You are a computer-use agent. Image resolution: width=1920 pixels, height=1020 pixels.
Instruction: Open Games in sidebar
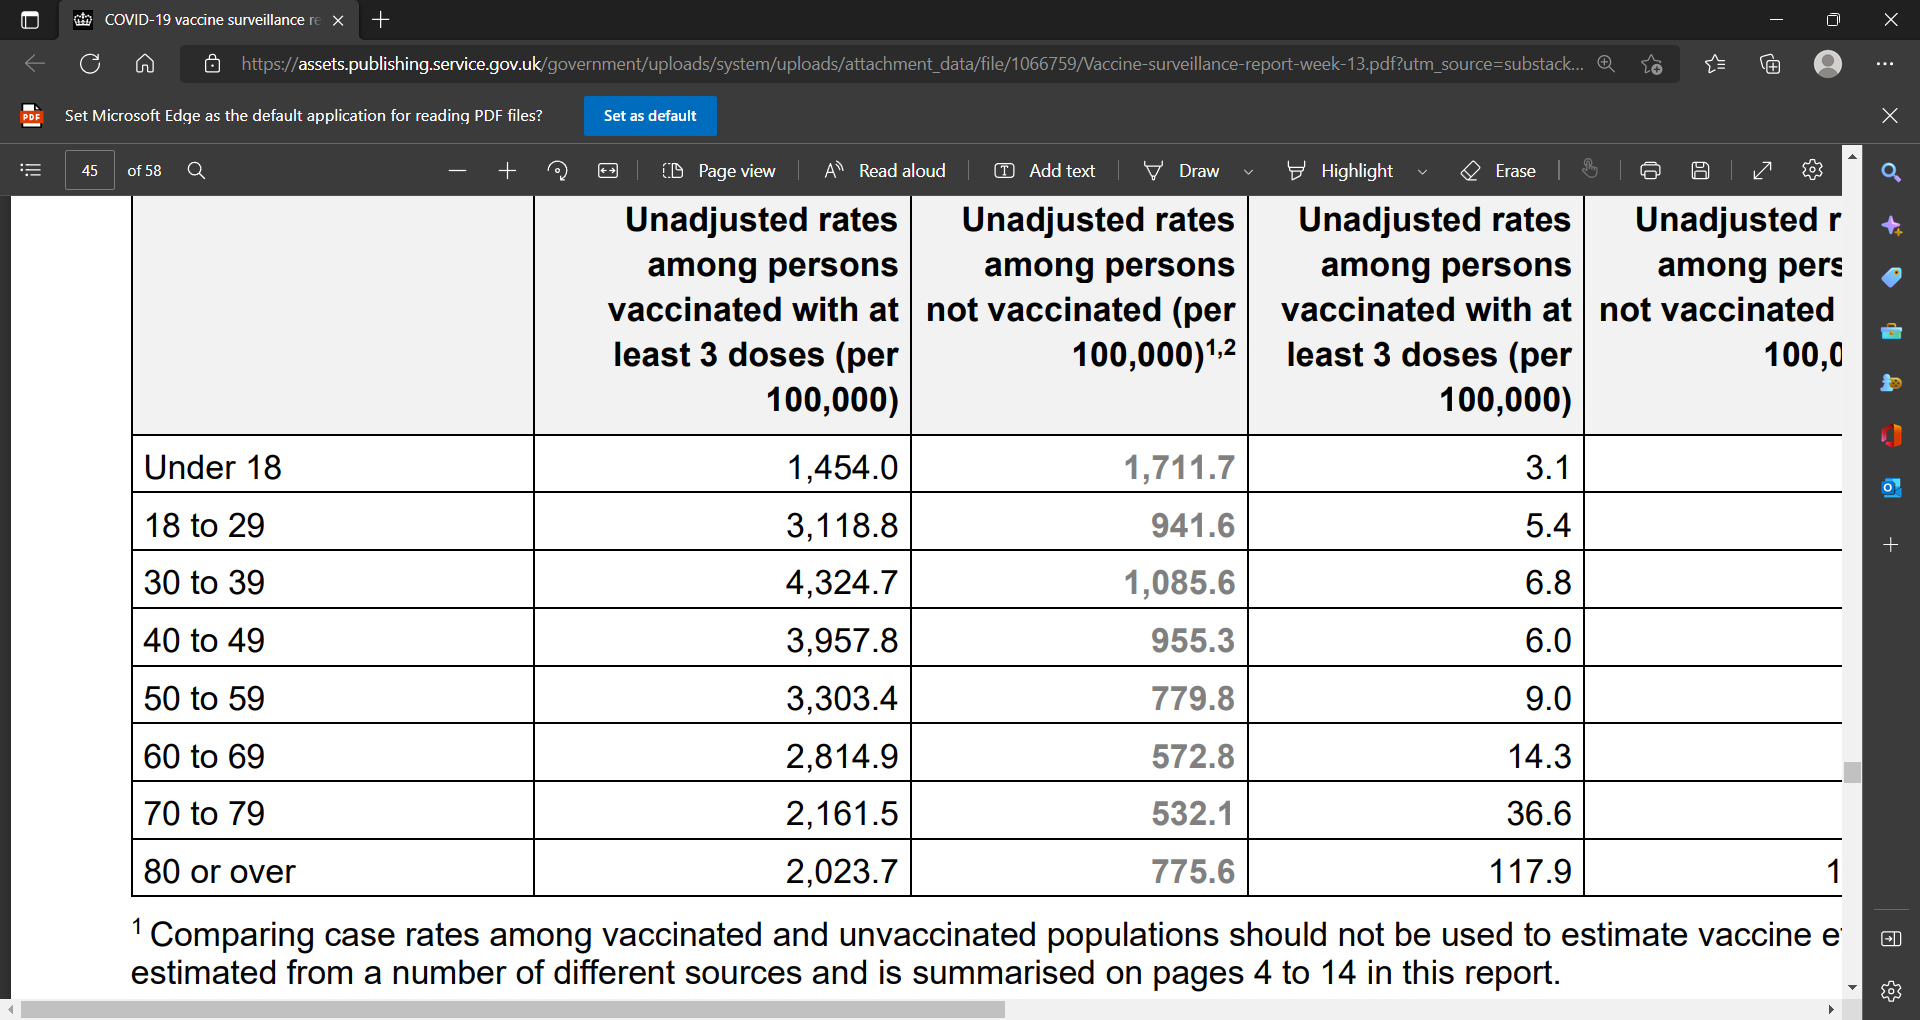click(x=1891, y=383)
